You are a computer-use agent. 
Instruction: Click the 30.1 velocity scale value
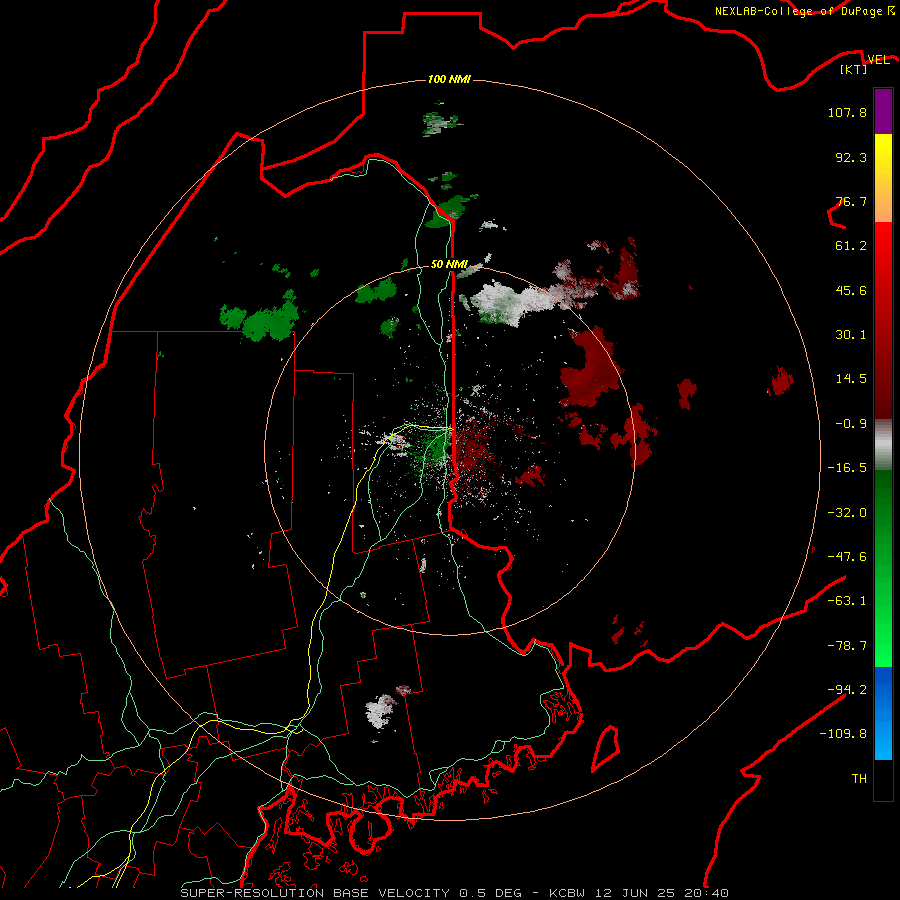(x=851, y=335)
